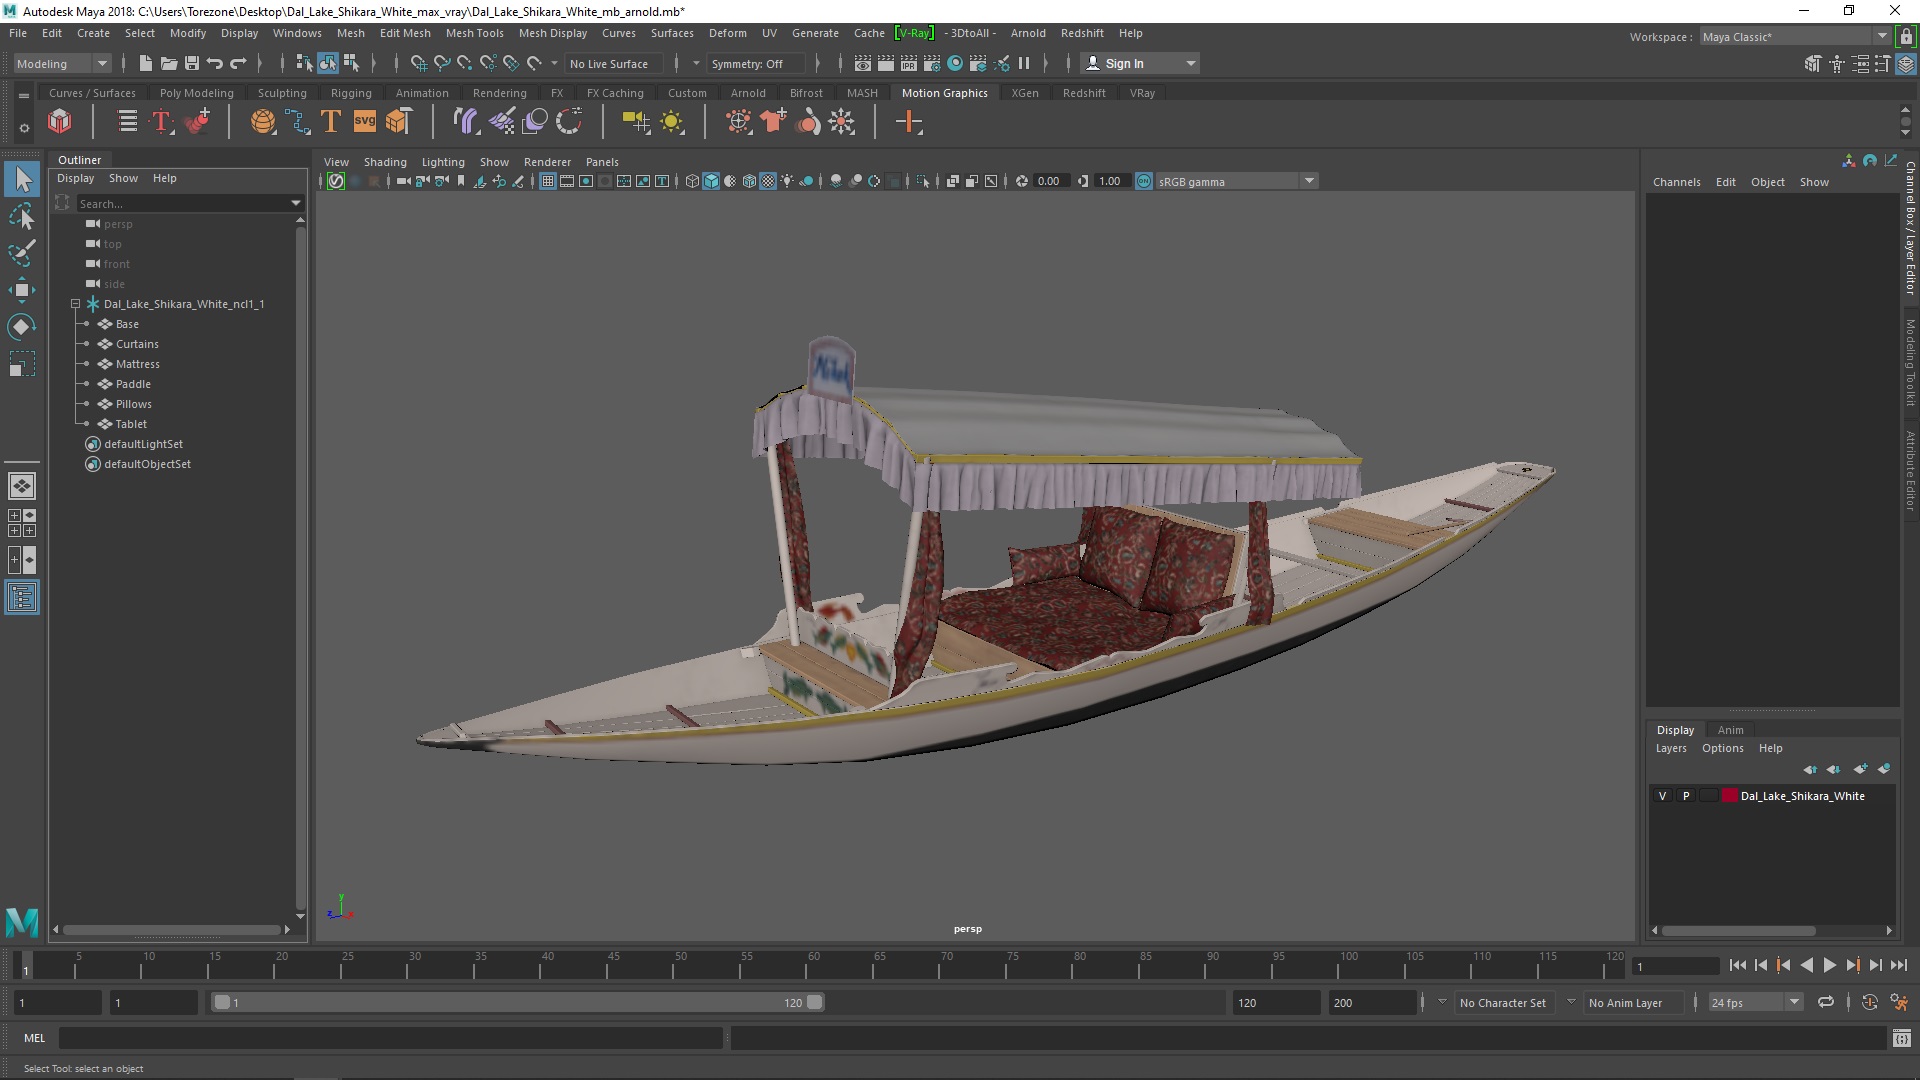
Task: Collapse the Dal_Lake_Shikara_White_ncl1_1 group
Action: [75, 304]
